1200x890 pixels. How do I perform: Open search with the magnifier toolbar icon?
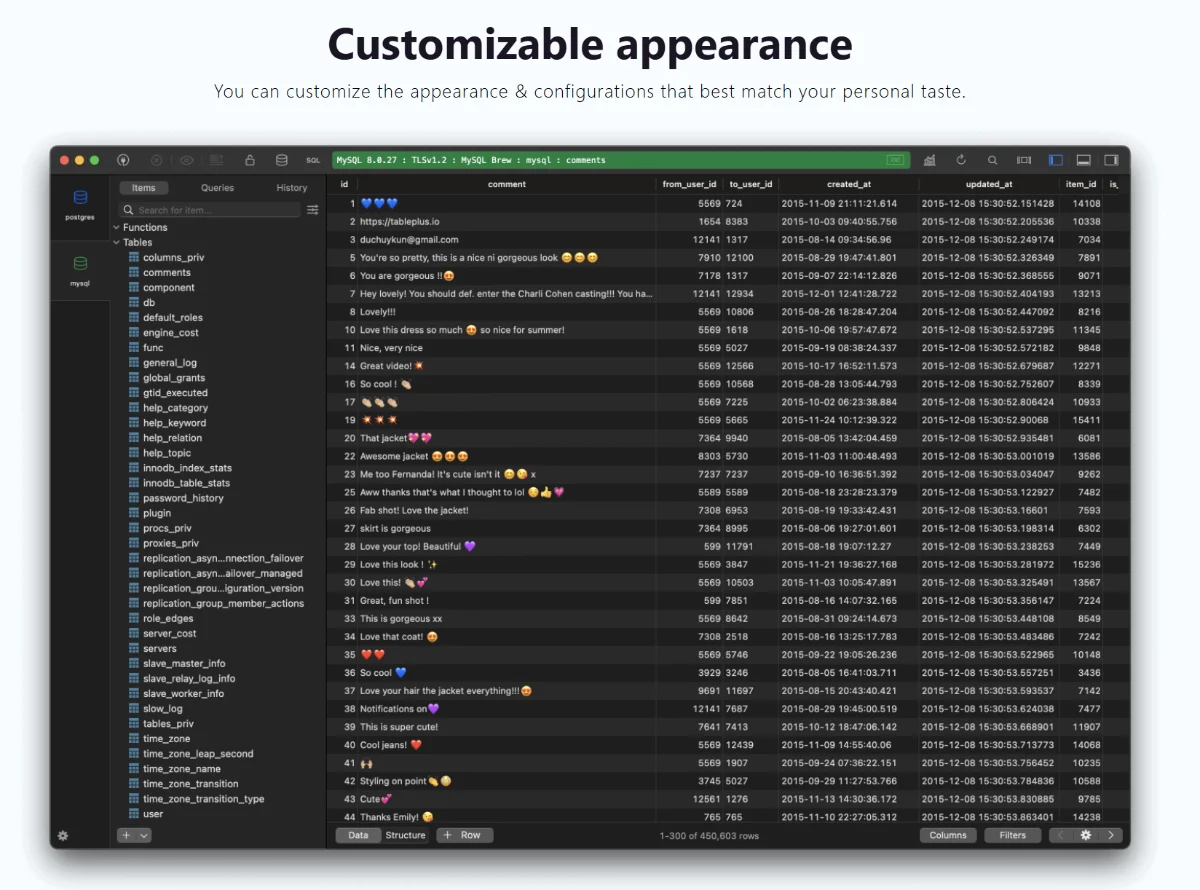pyautogui.click(x=992, y=159)
